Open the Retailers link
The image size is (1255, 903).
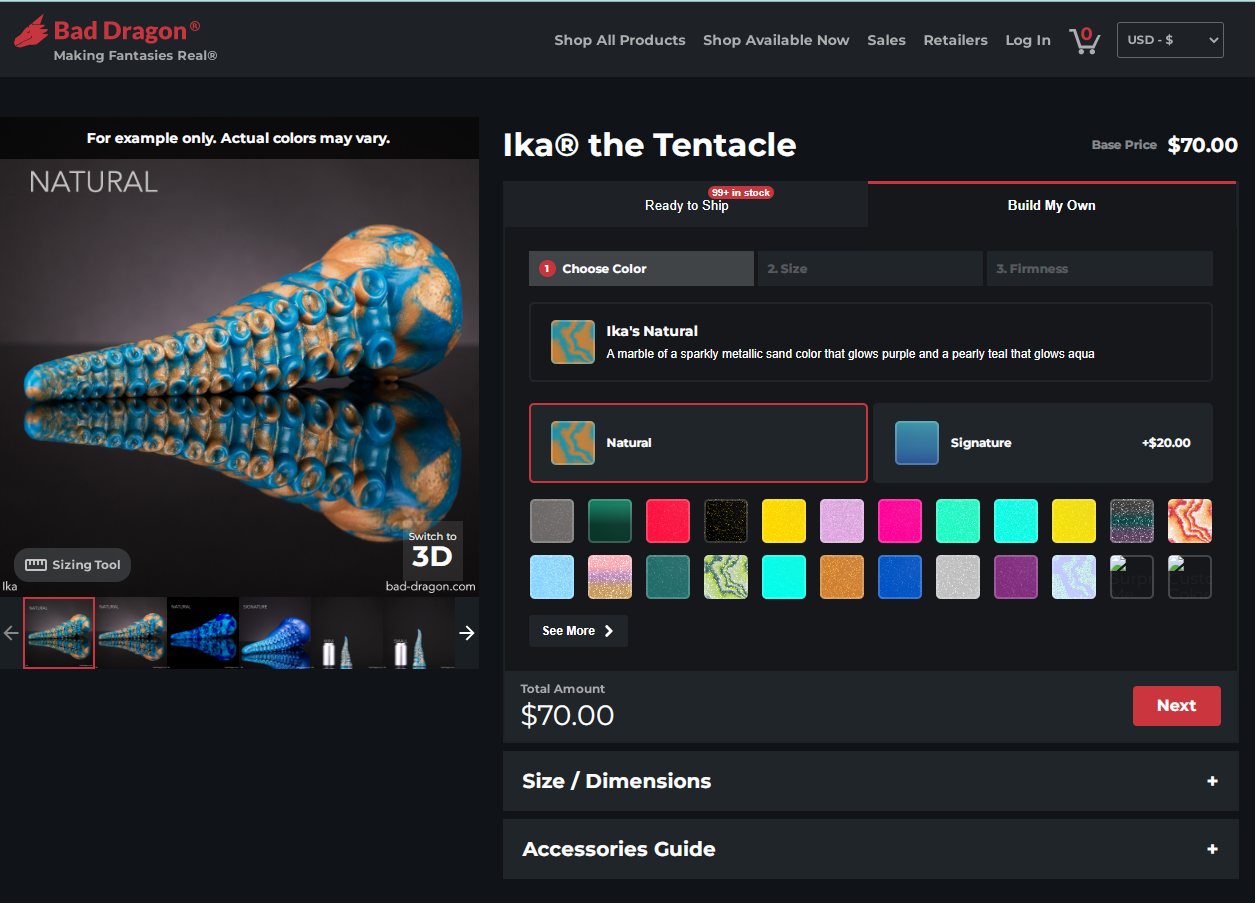pos(955,40)
